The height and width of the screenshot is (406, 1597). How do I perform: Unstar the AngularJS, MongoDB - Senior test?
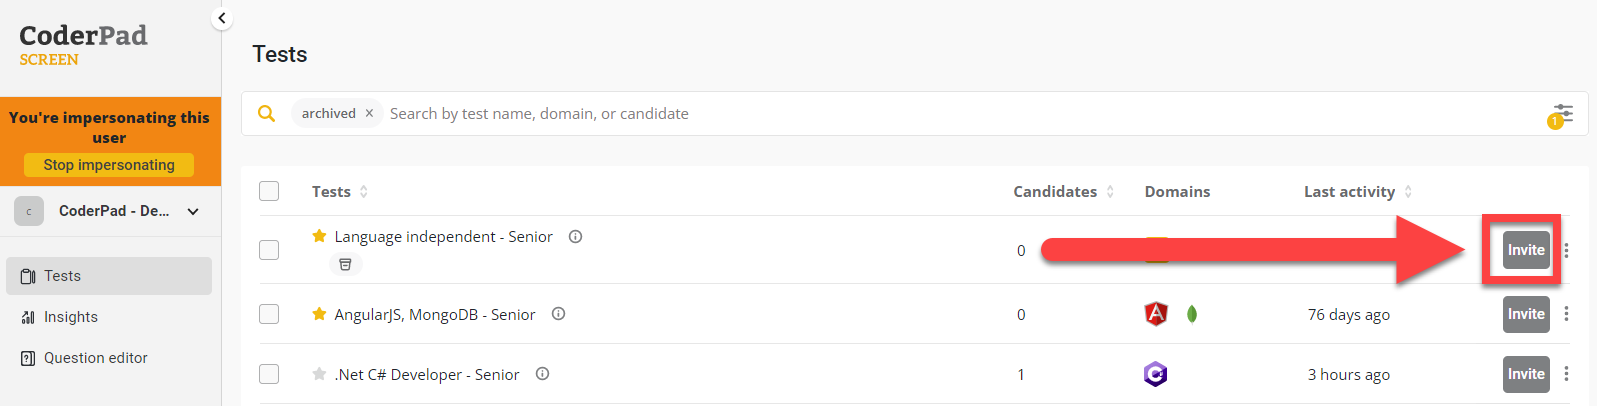click(x=319, y=314)
